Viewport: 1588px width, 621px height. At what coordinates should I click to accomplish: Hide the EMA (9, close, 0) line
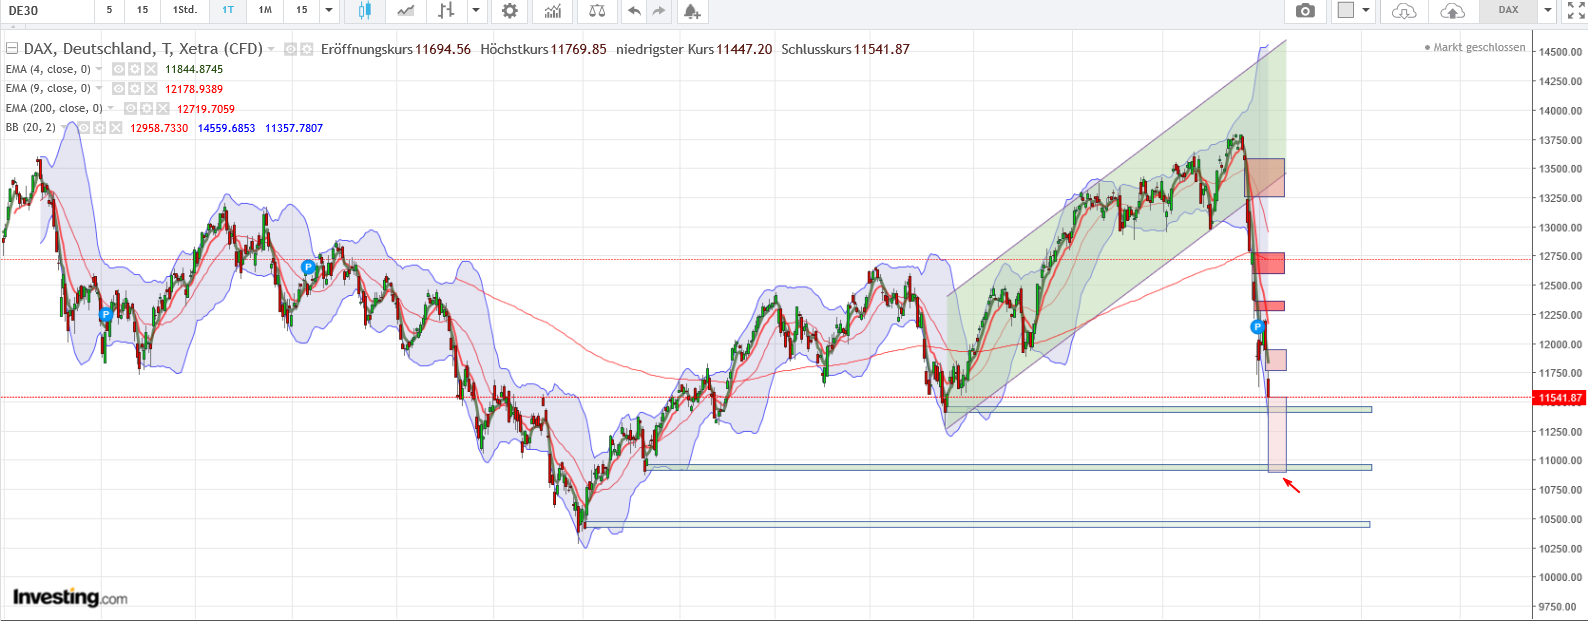pos(118,89)
